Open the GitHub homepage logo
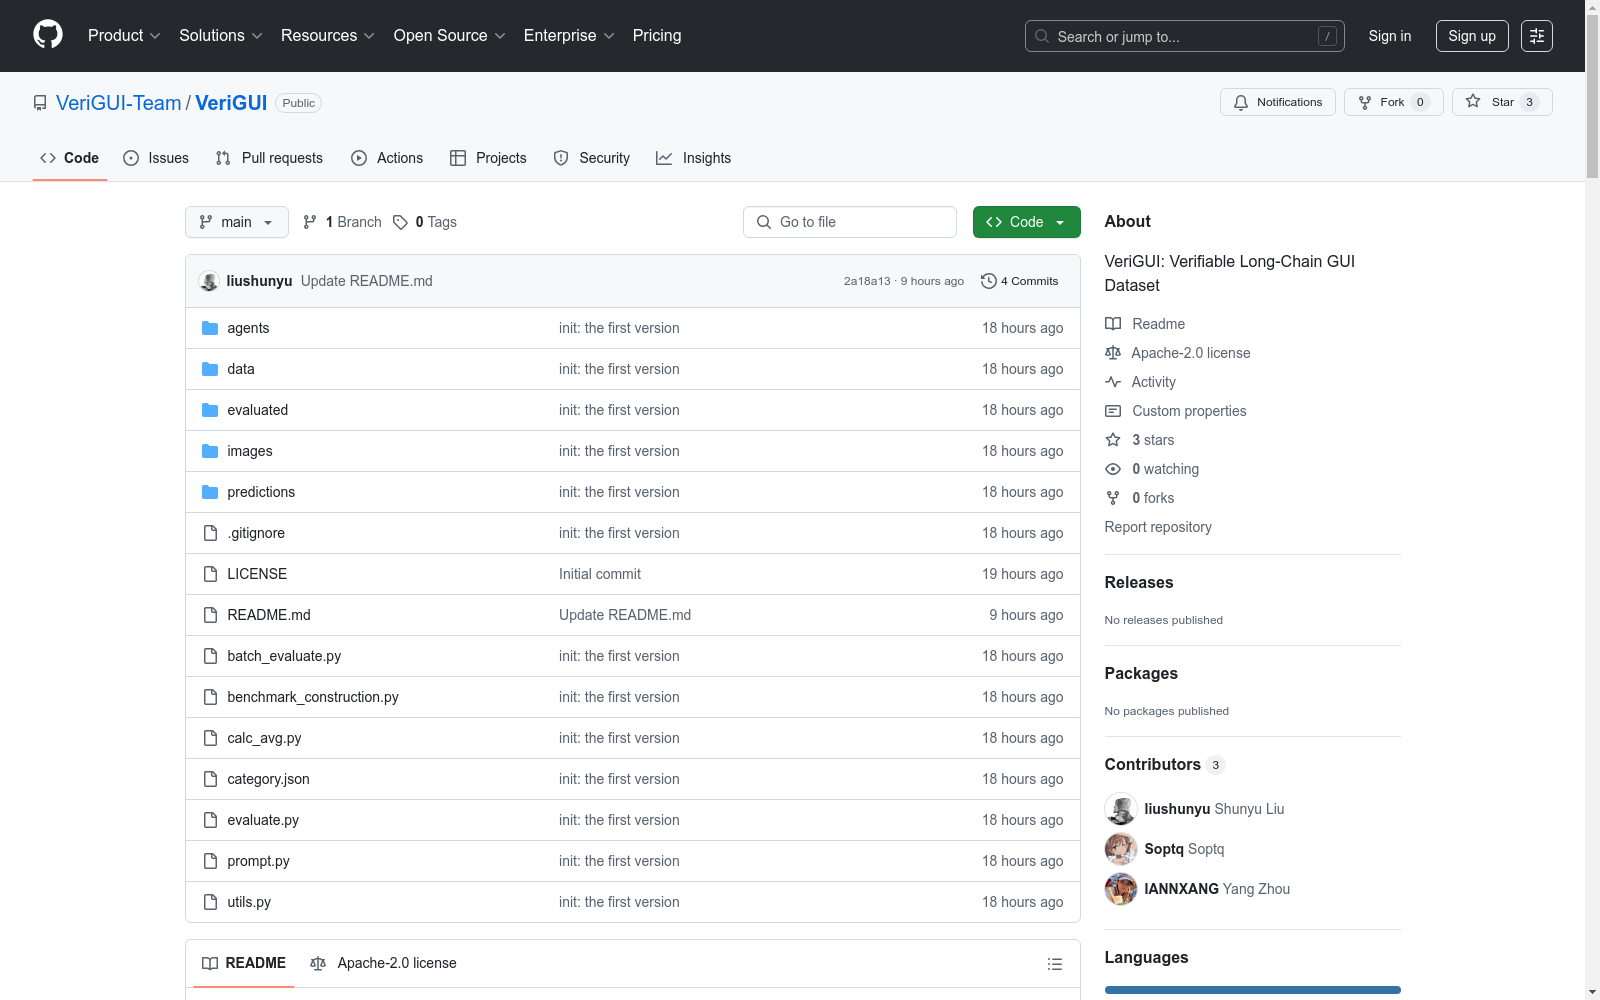1600x1000 pixels. point(48,35)
